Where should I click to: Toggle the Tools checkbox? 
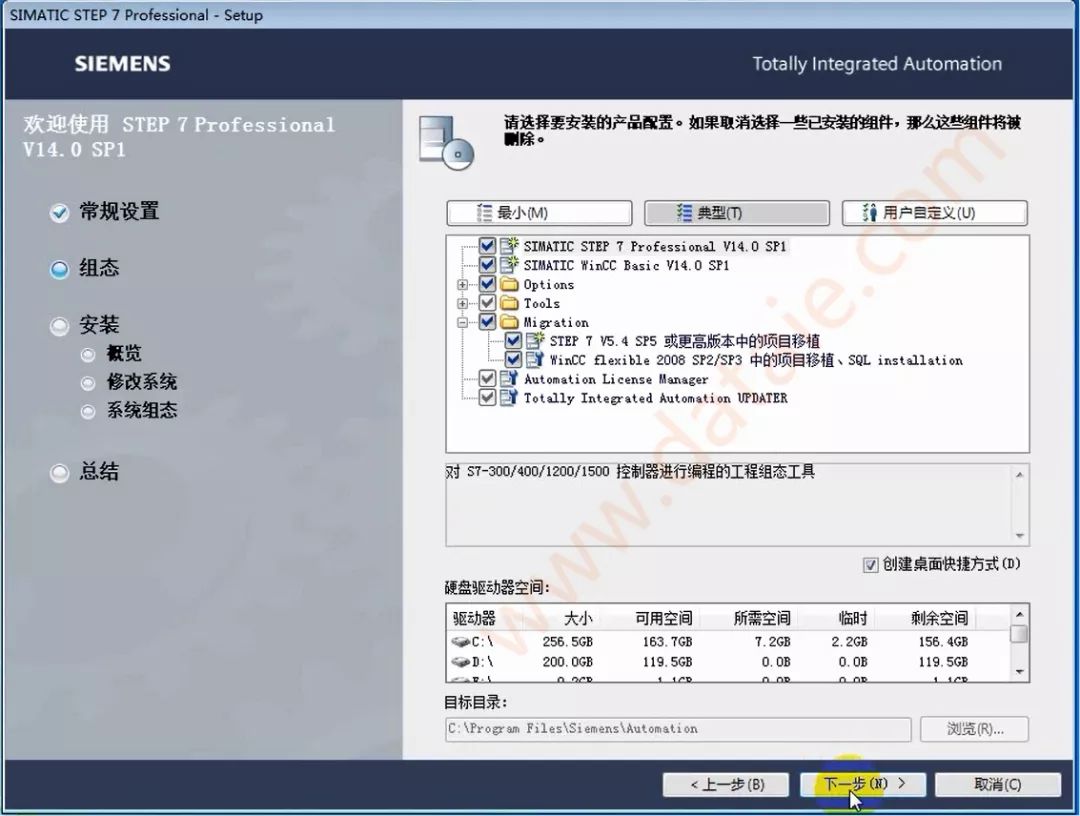[488, 303]
